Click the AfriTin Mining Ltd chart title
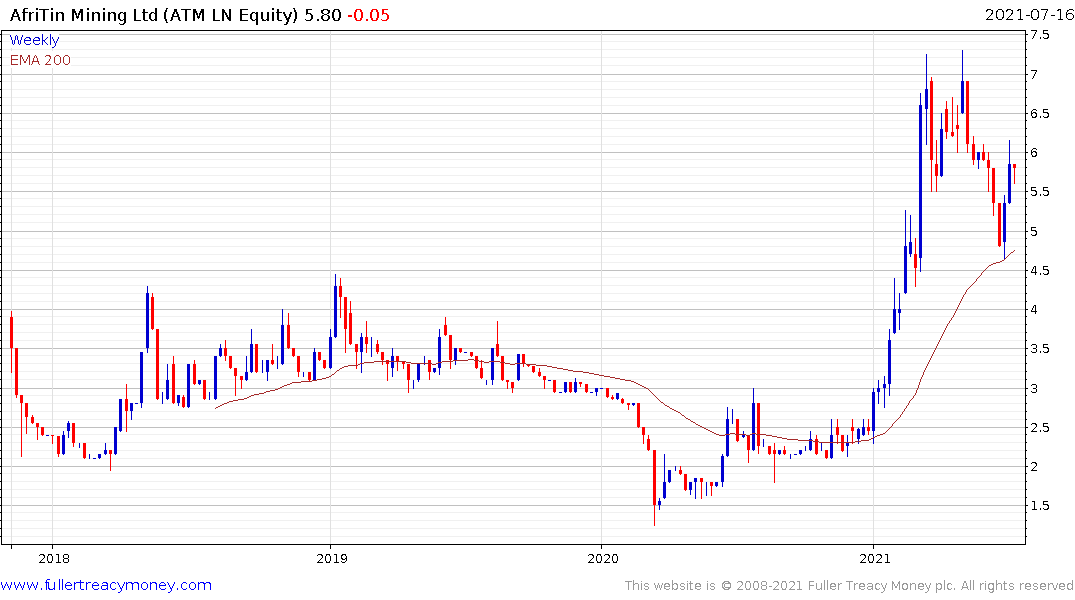This screenshot has height=600, width=1075. pyautogui.click(x=155, y=15)
